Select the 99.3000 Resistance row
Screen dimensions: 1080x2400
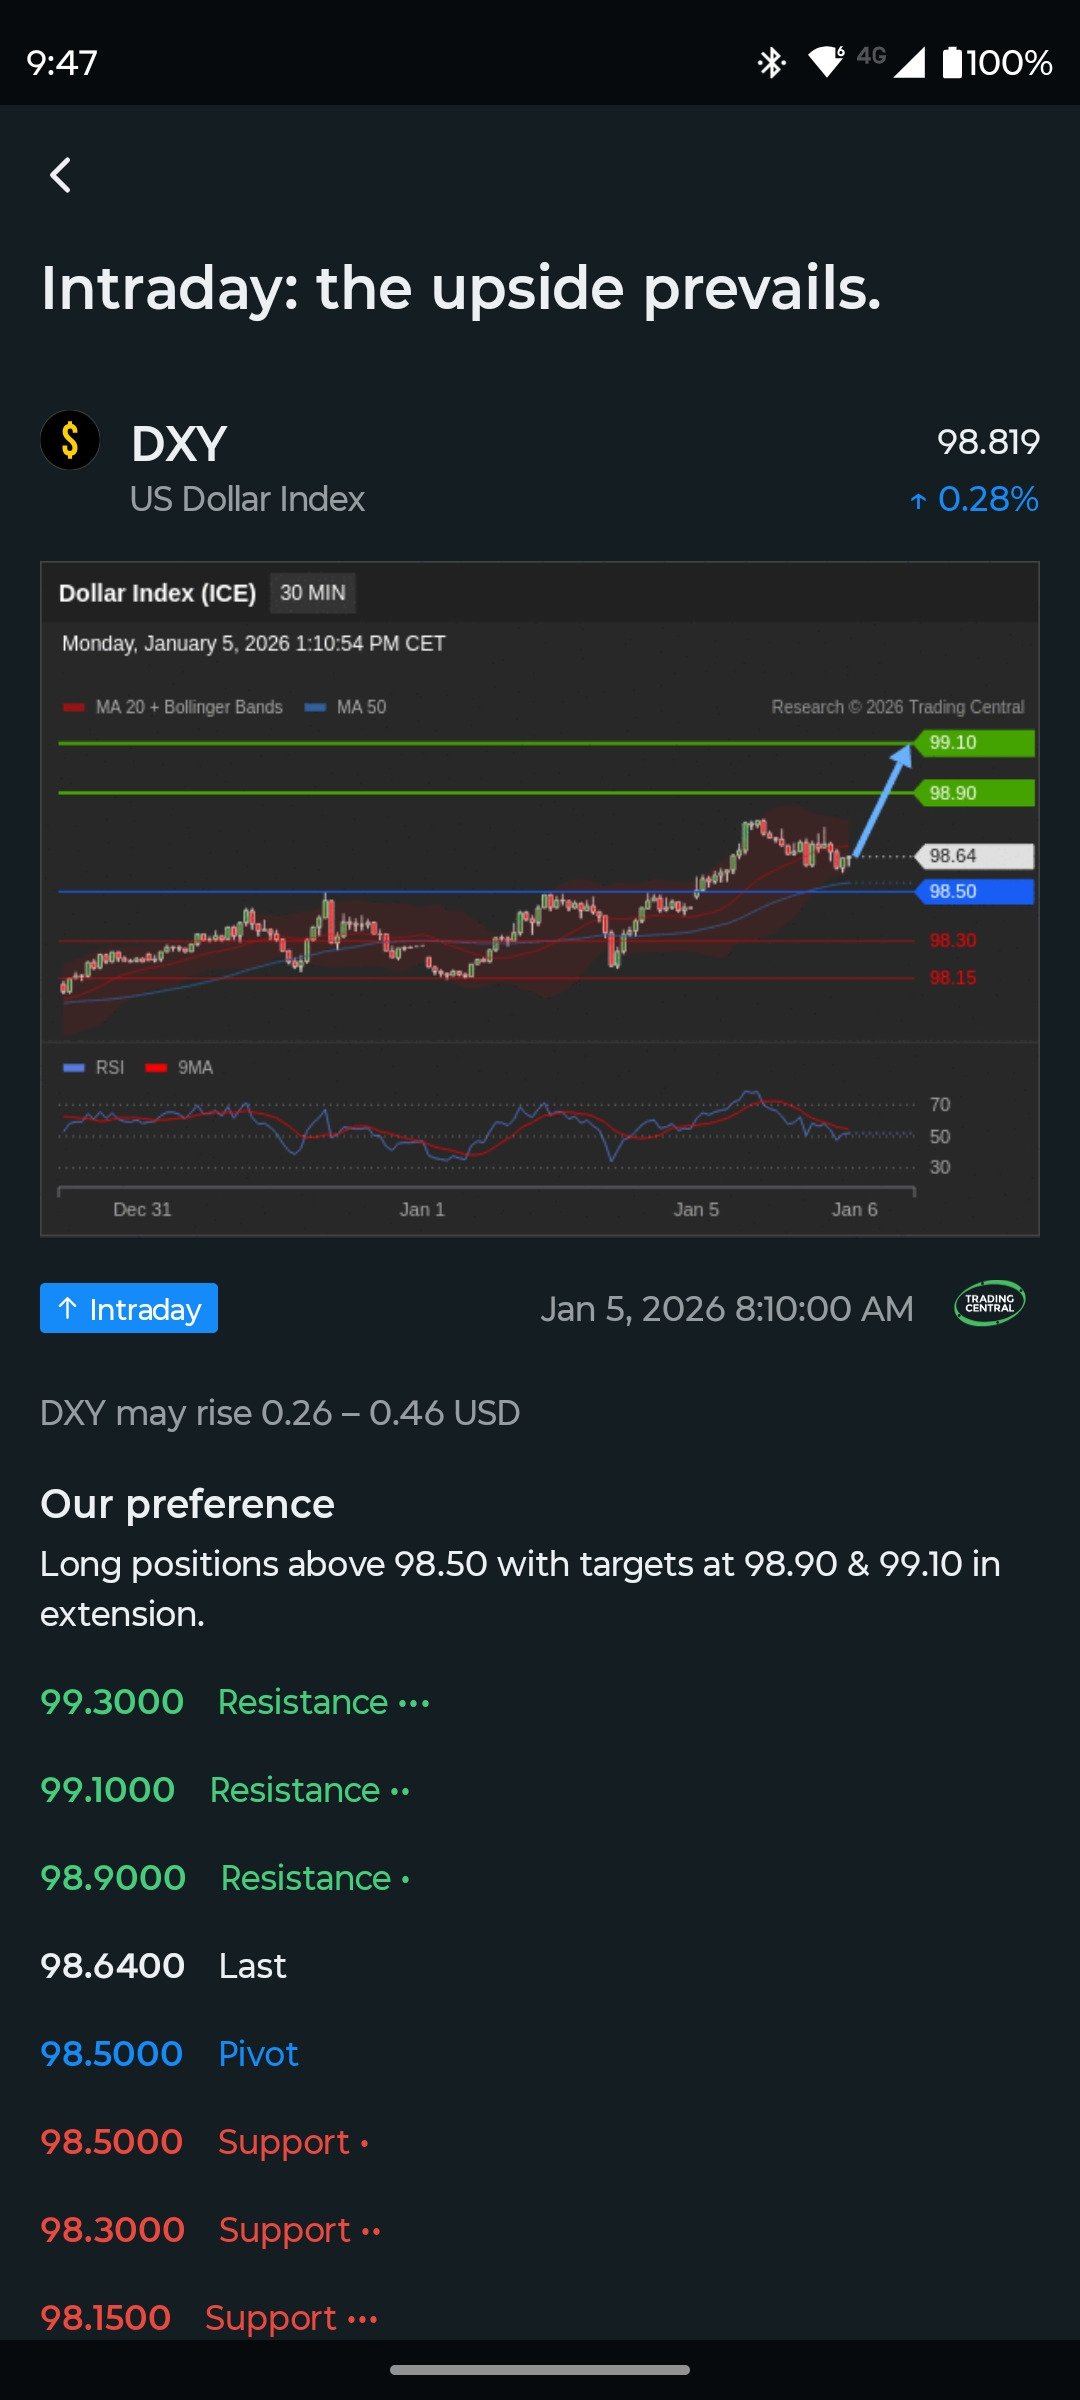(x=235, y=1702)
